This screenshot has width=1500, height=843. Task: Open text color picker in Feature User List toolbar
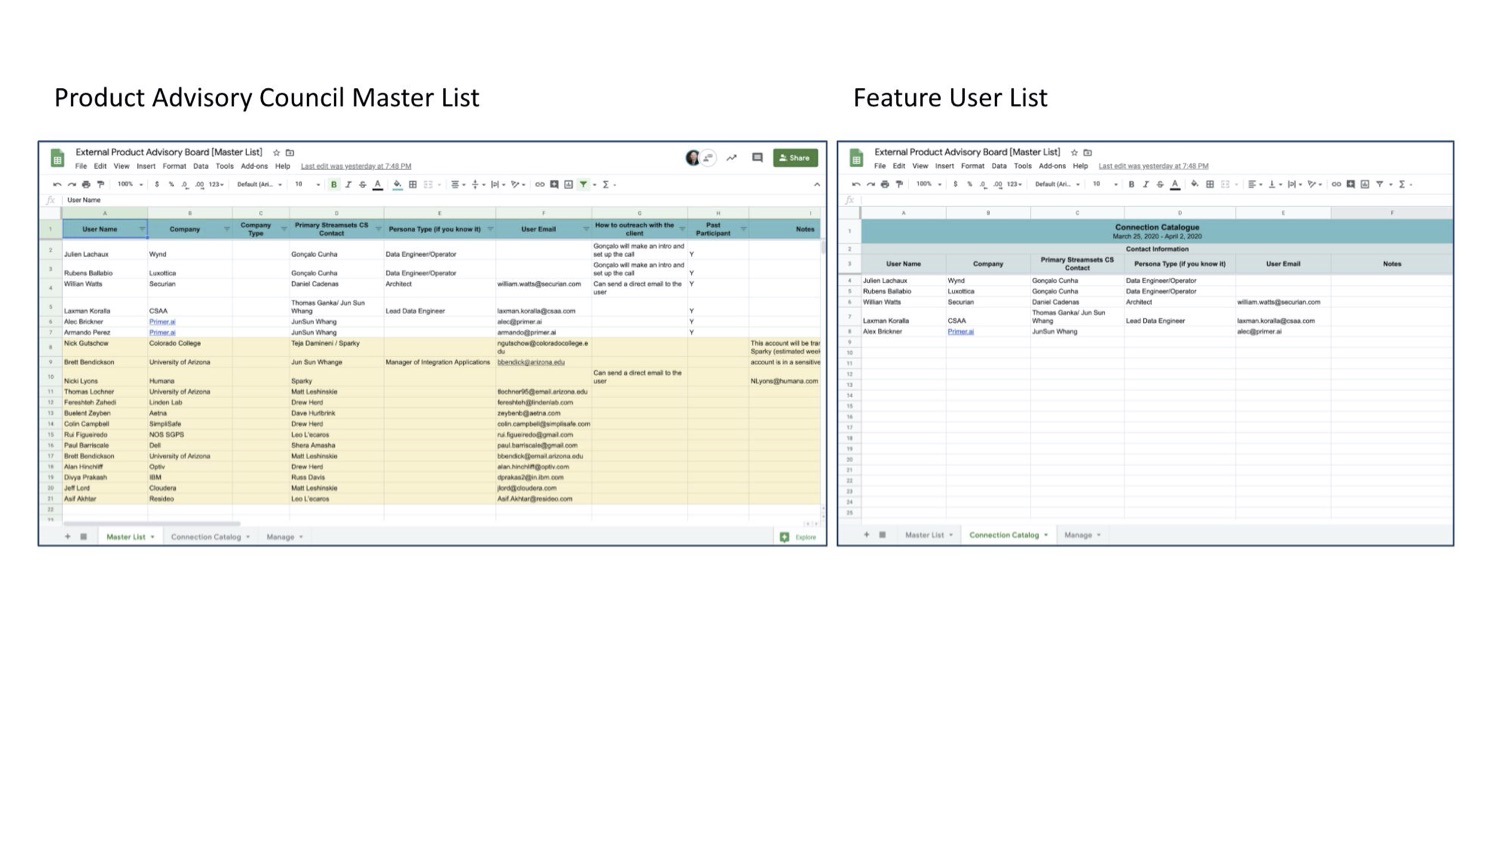pyautogui.click(x=1175, y=184)
